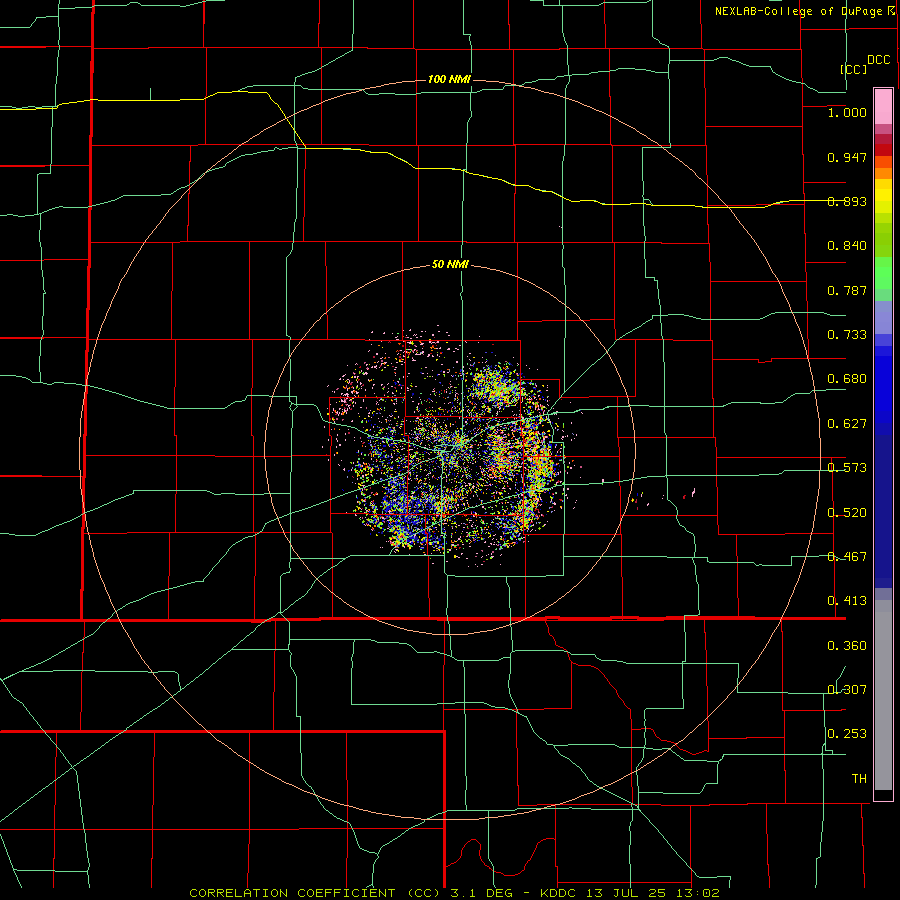This screenshot has height=900, width=900.
Task: Click the 0.627 color scale value
Action: 847,424
